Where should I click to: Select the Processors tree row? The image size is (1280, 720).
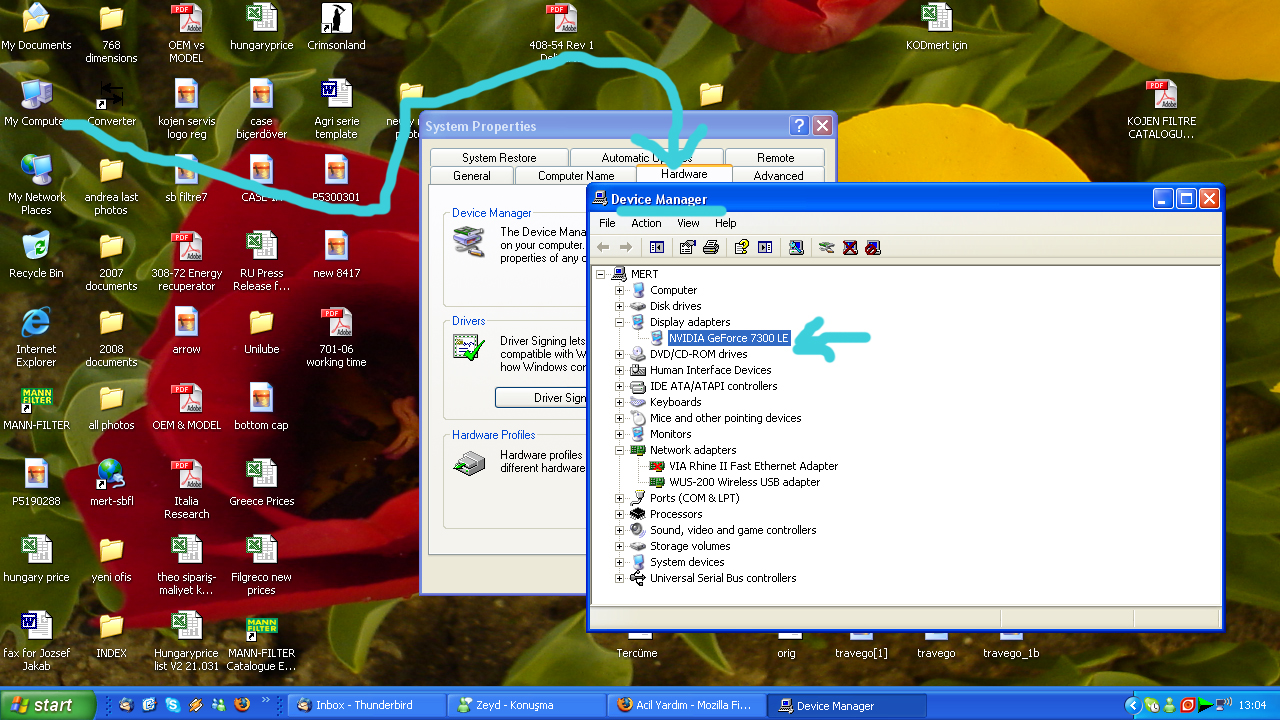[676, 514]
